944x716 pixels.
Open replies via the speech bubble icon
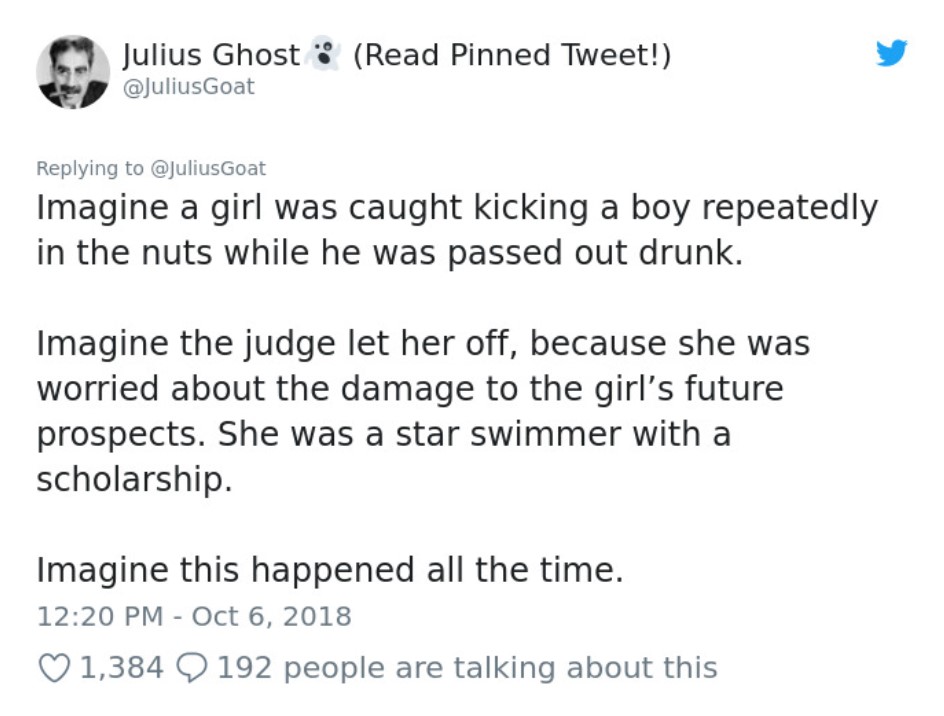pos(192,668)
